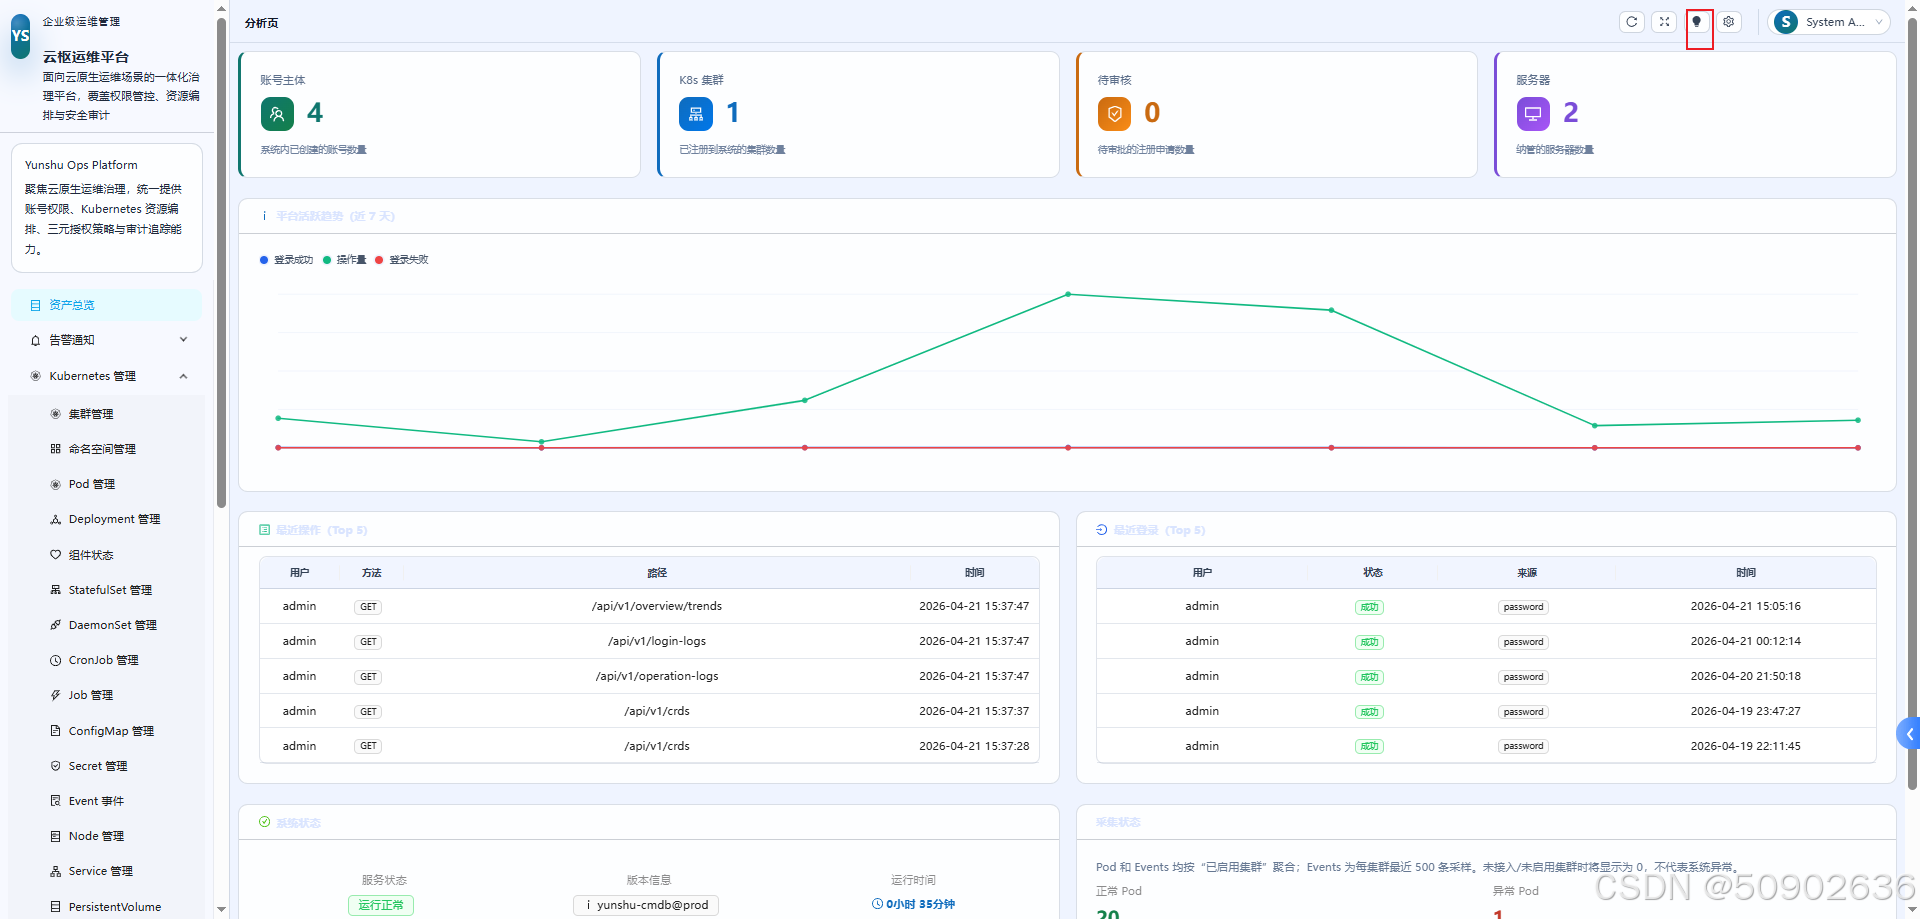Expand the blue floating side panel arrow
This screenshot has width=1920, height=919.
(1909, 734)
